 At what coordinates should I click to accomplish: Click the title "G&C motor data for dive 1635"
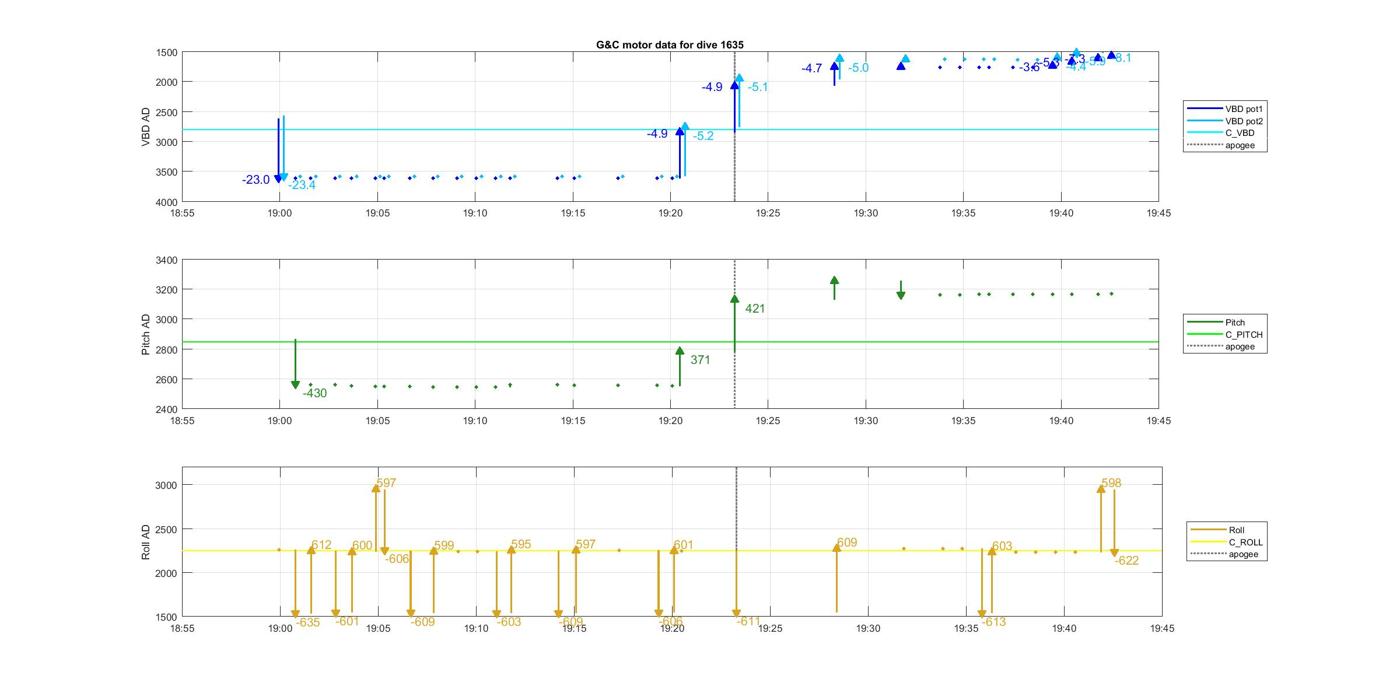tap(670, 44)
